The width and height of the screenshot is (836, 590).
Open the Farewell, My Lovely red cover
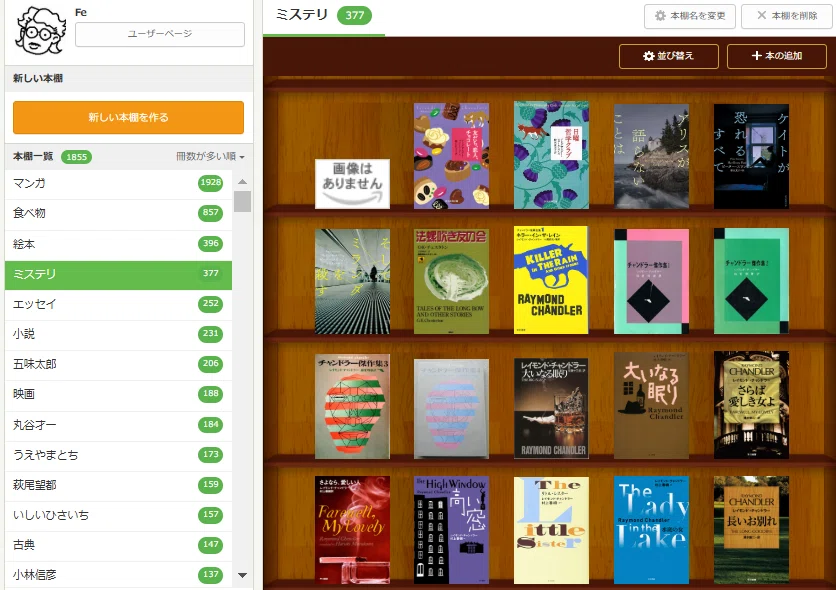pos(352,530)
